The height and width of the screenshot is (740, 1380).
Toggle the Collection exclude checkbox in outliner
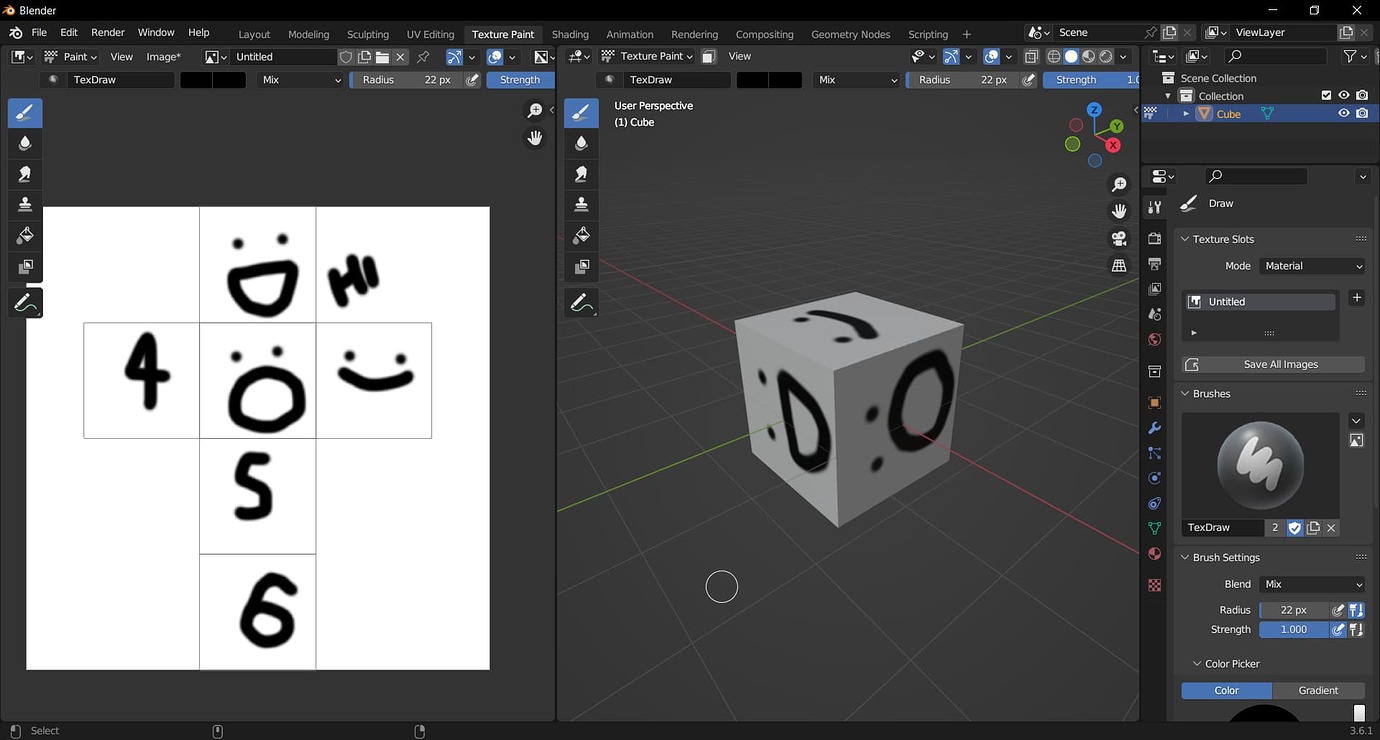coord(1326,96)
